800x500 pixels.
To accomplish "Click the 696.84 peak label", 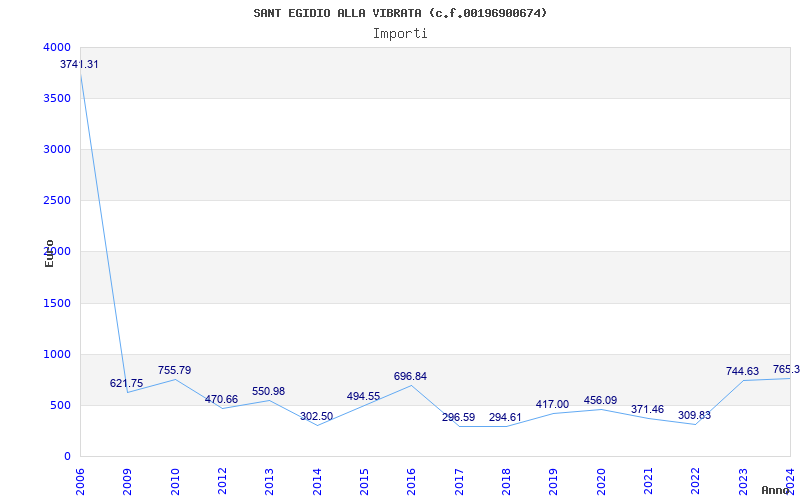I will [x=410, y=376].
